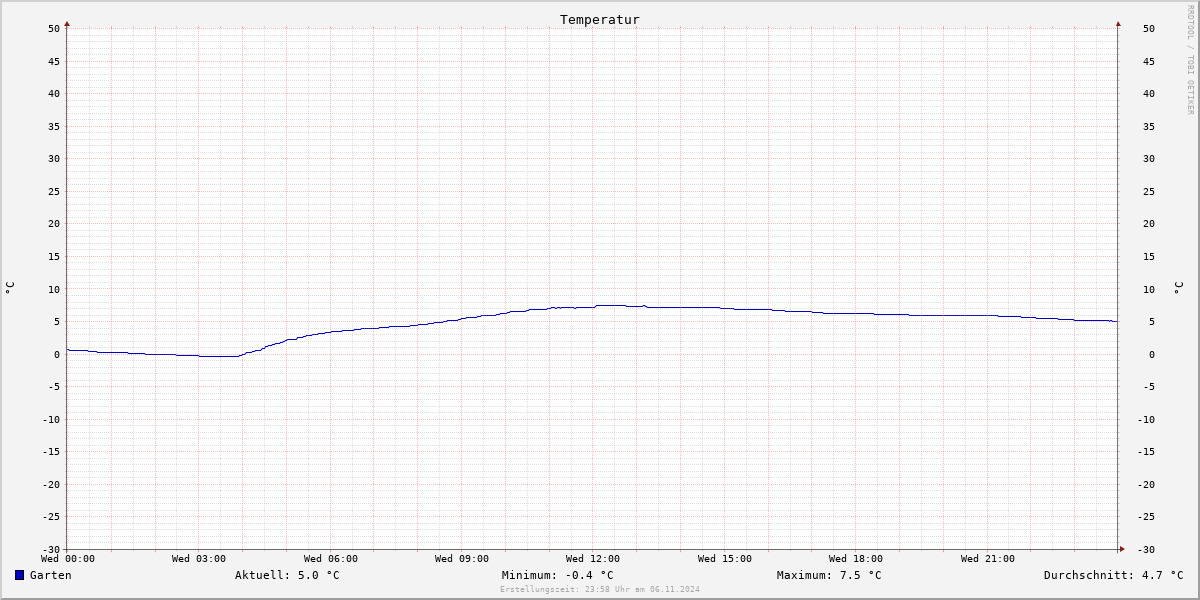Click the right axis °C unit label
Viewport: 1200px width, 600px height.
point(1178,288)
